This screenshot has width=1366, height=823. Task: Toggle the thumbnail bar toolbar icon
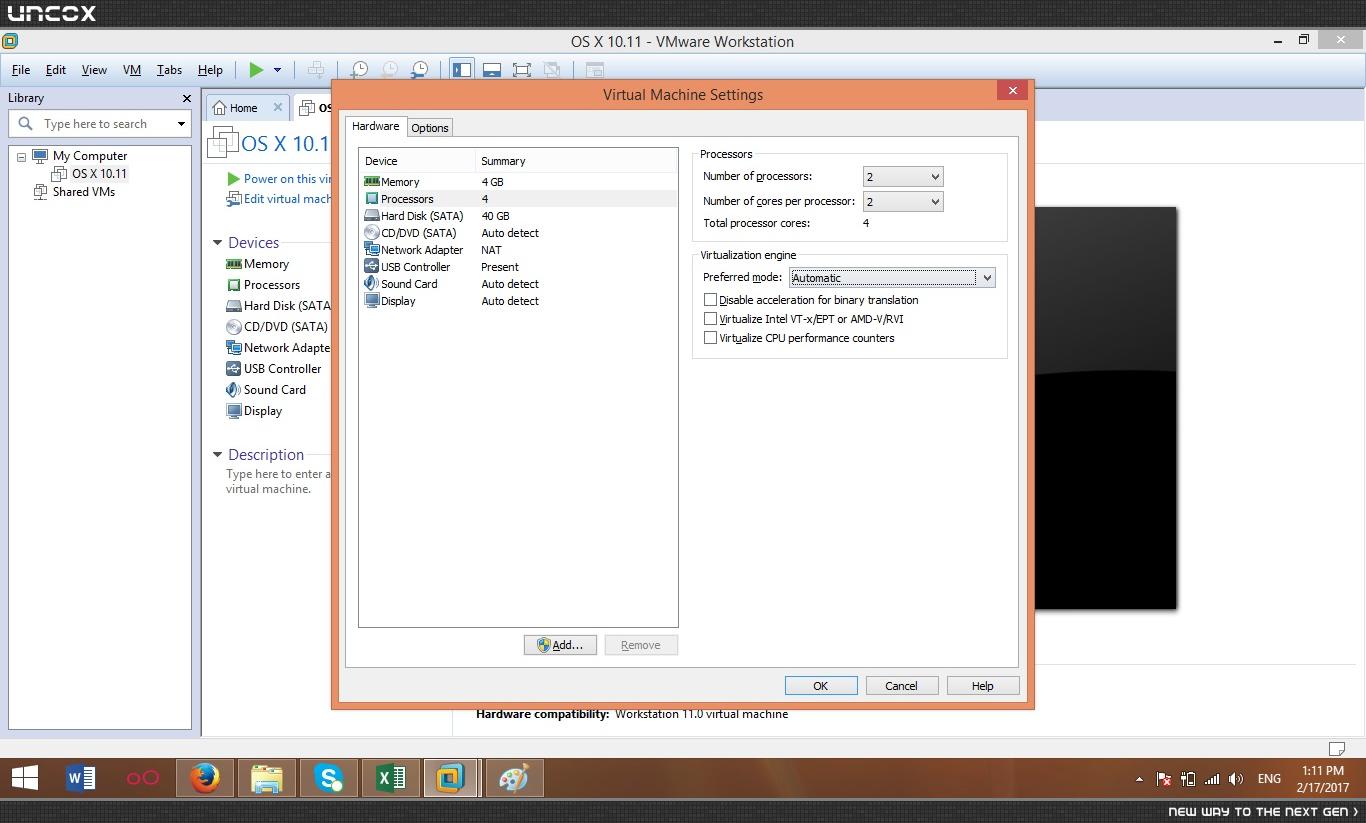(x=491, y=70)
